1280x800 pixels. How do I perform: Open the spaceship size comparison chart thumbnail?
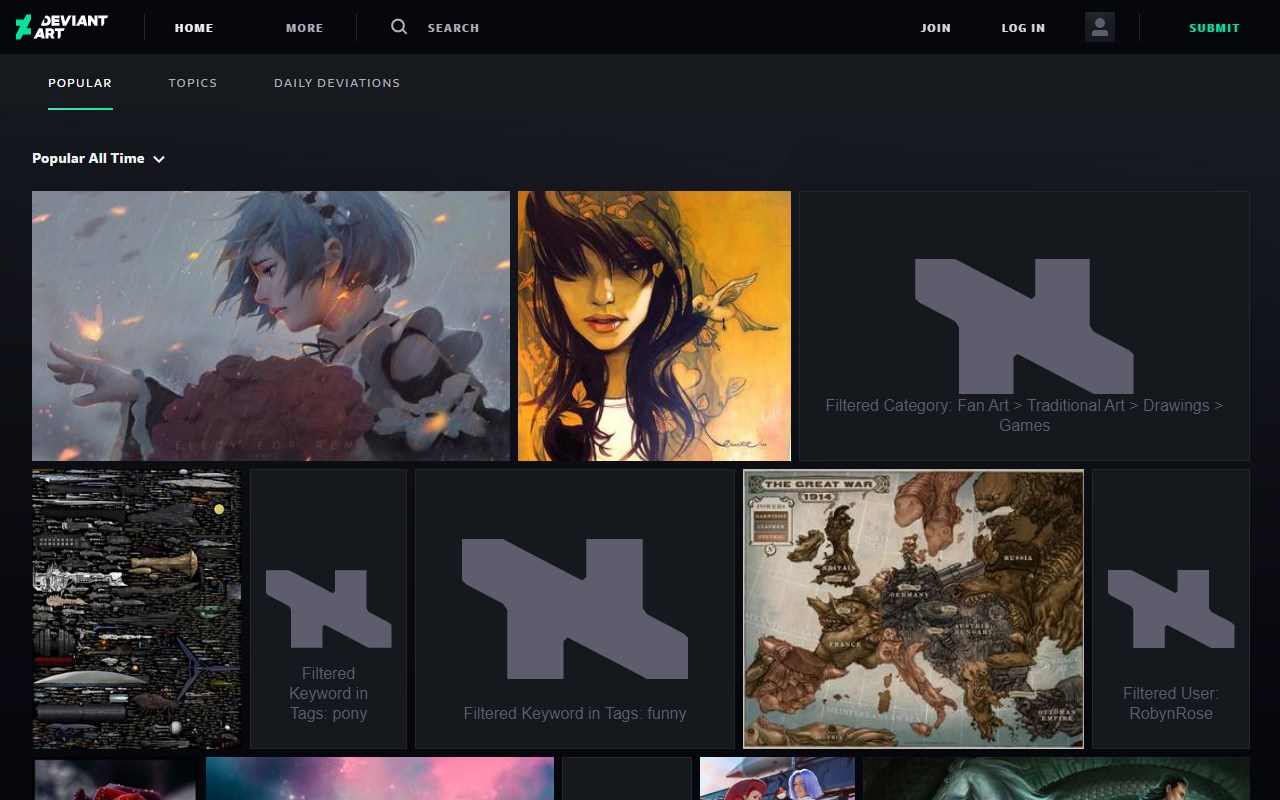click(x=137, y=609)
